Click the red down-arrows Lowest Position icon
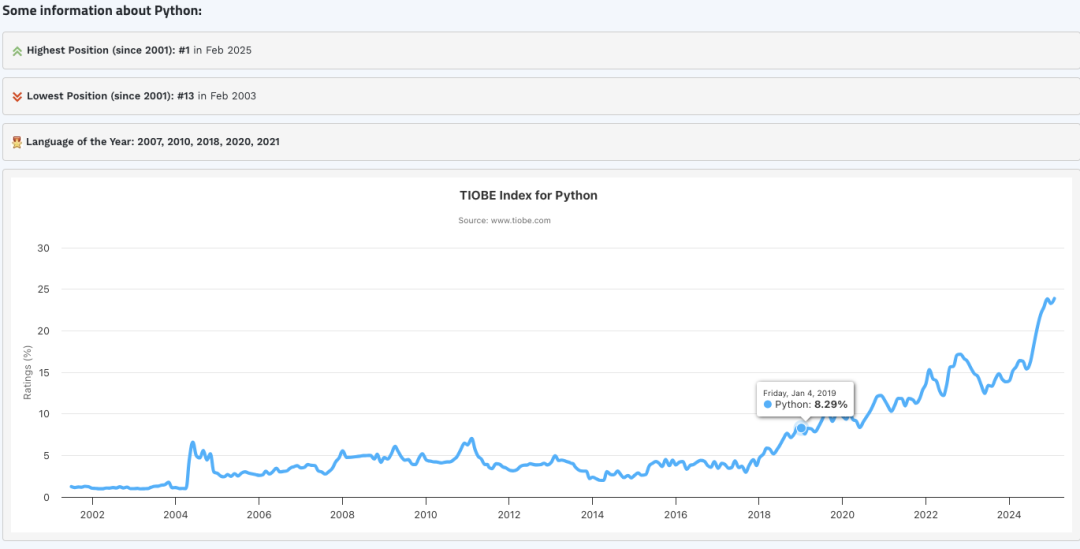 coord(18,96)
